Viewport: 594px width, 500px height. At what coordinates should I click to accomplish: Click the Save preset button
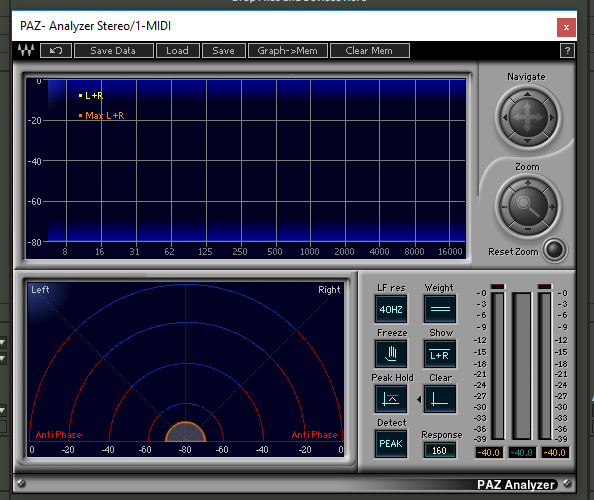coord(224,50)
